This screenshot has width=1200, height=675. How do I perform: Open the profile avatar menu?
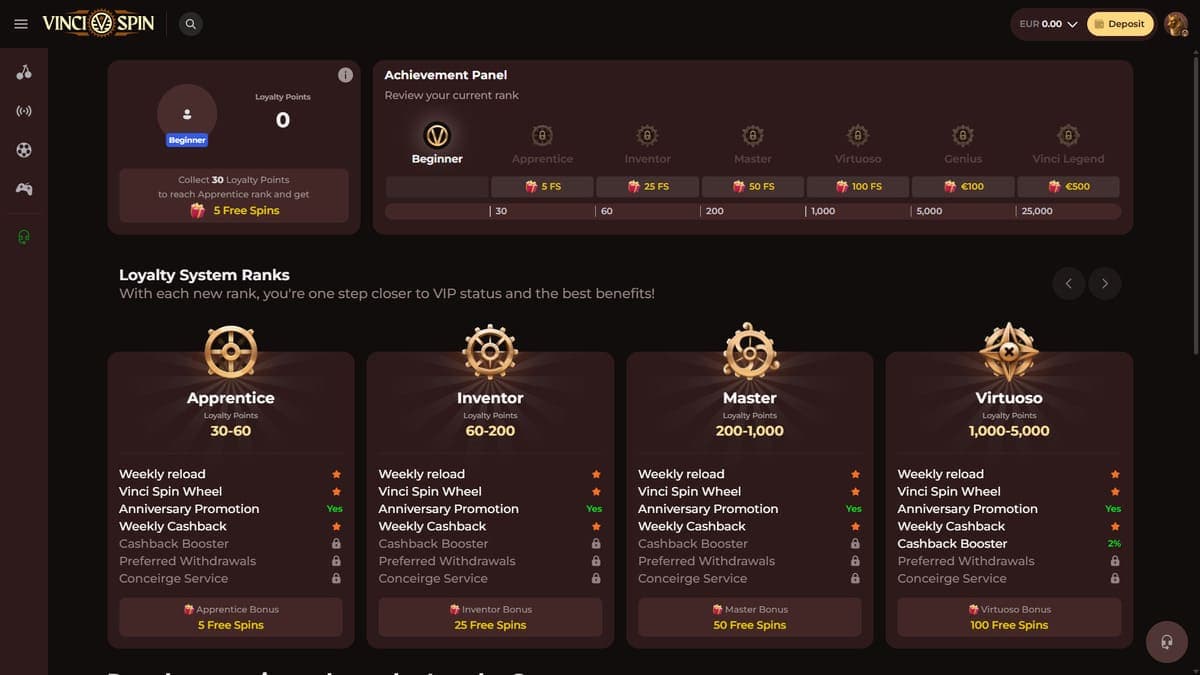tap(1176, 24)
